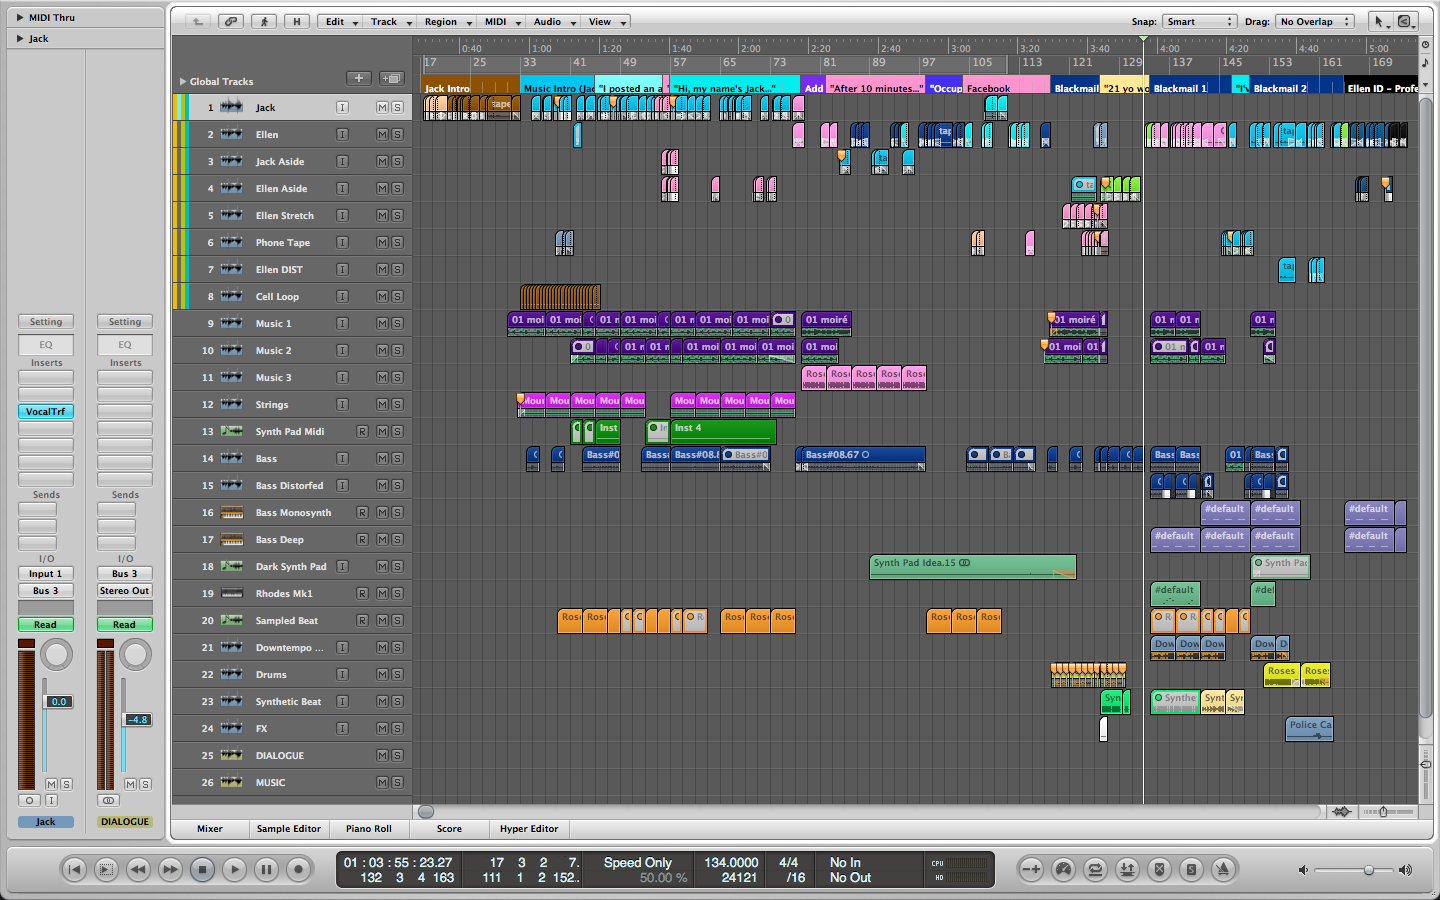Click the DIALOGUE channel fader at -4.8
This screenshot has width=1440, height=900.
tap(137, 719)
